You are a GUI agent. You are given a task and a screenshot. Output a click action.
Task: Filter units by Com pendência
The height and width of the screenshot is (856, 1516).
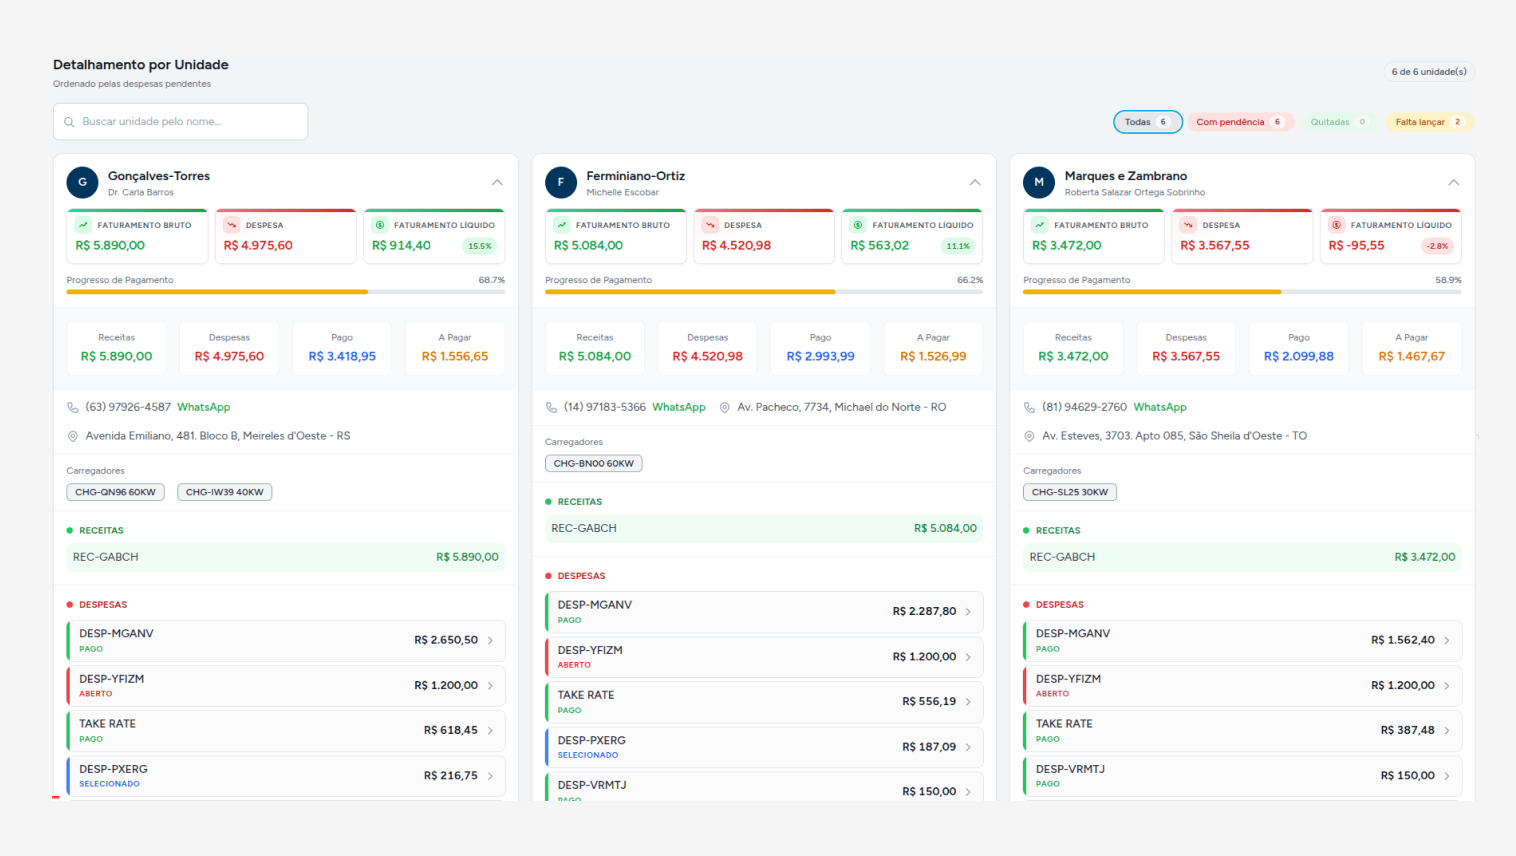point(1240,122)
